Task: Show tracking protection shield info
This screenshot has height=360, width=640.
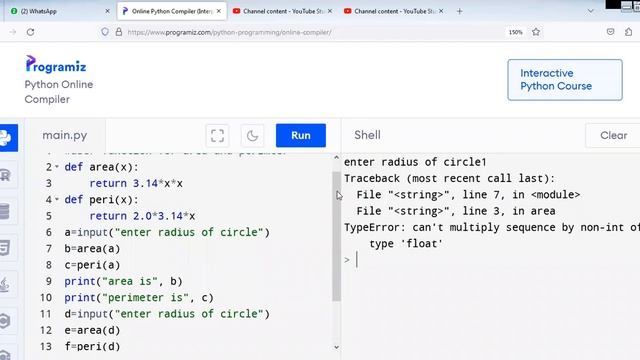Action: coord(105,32)
